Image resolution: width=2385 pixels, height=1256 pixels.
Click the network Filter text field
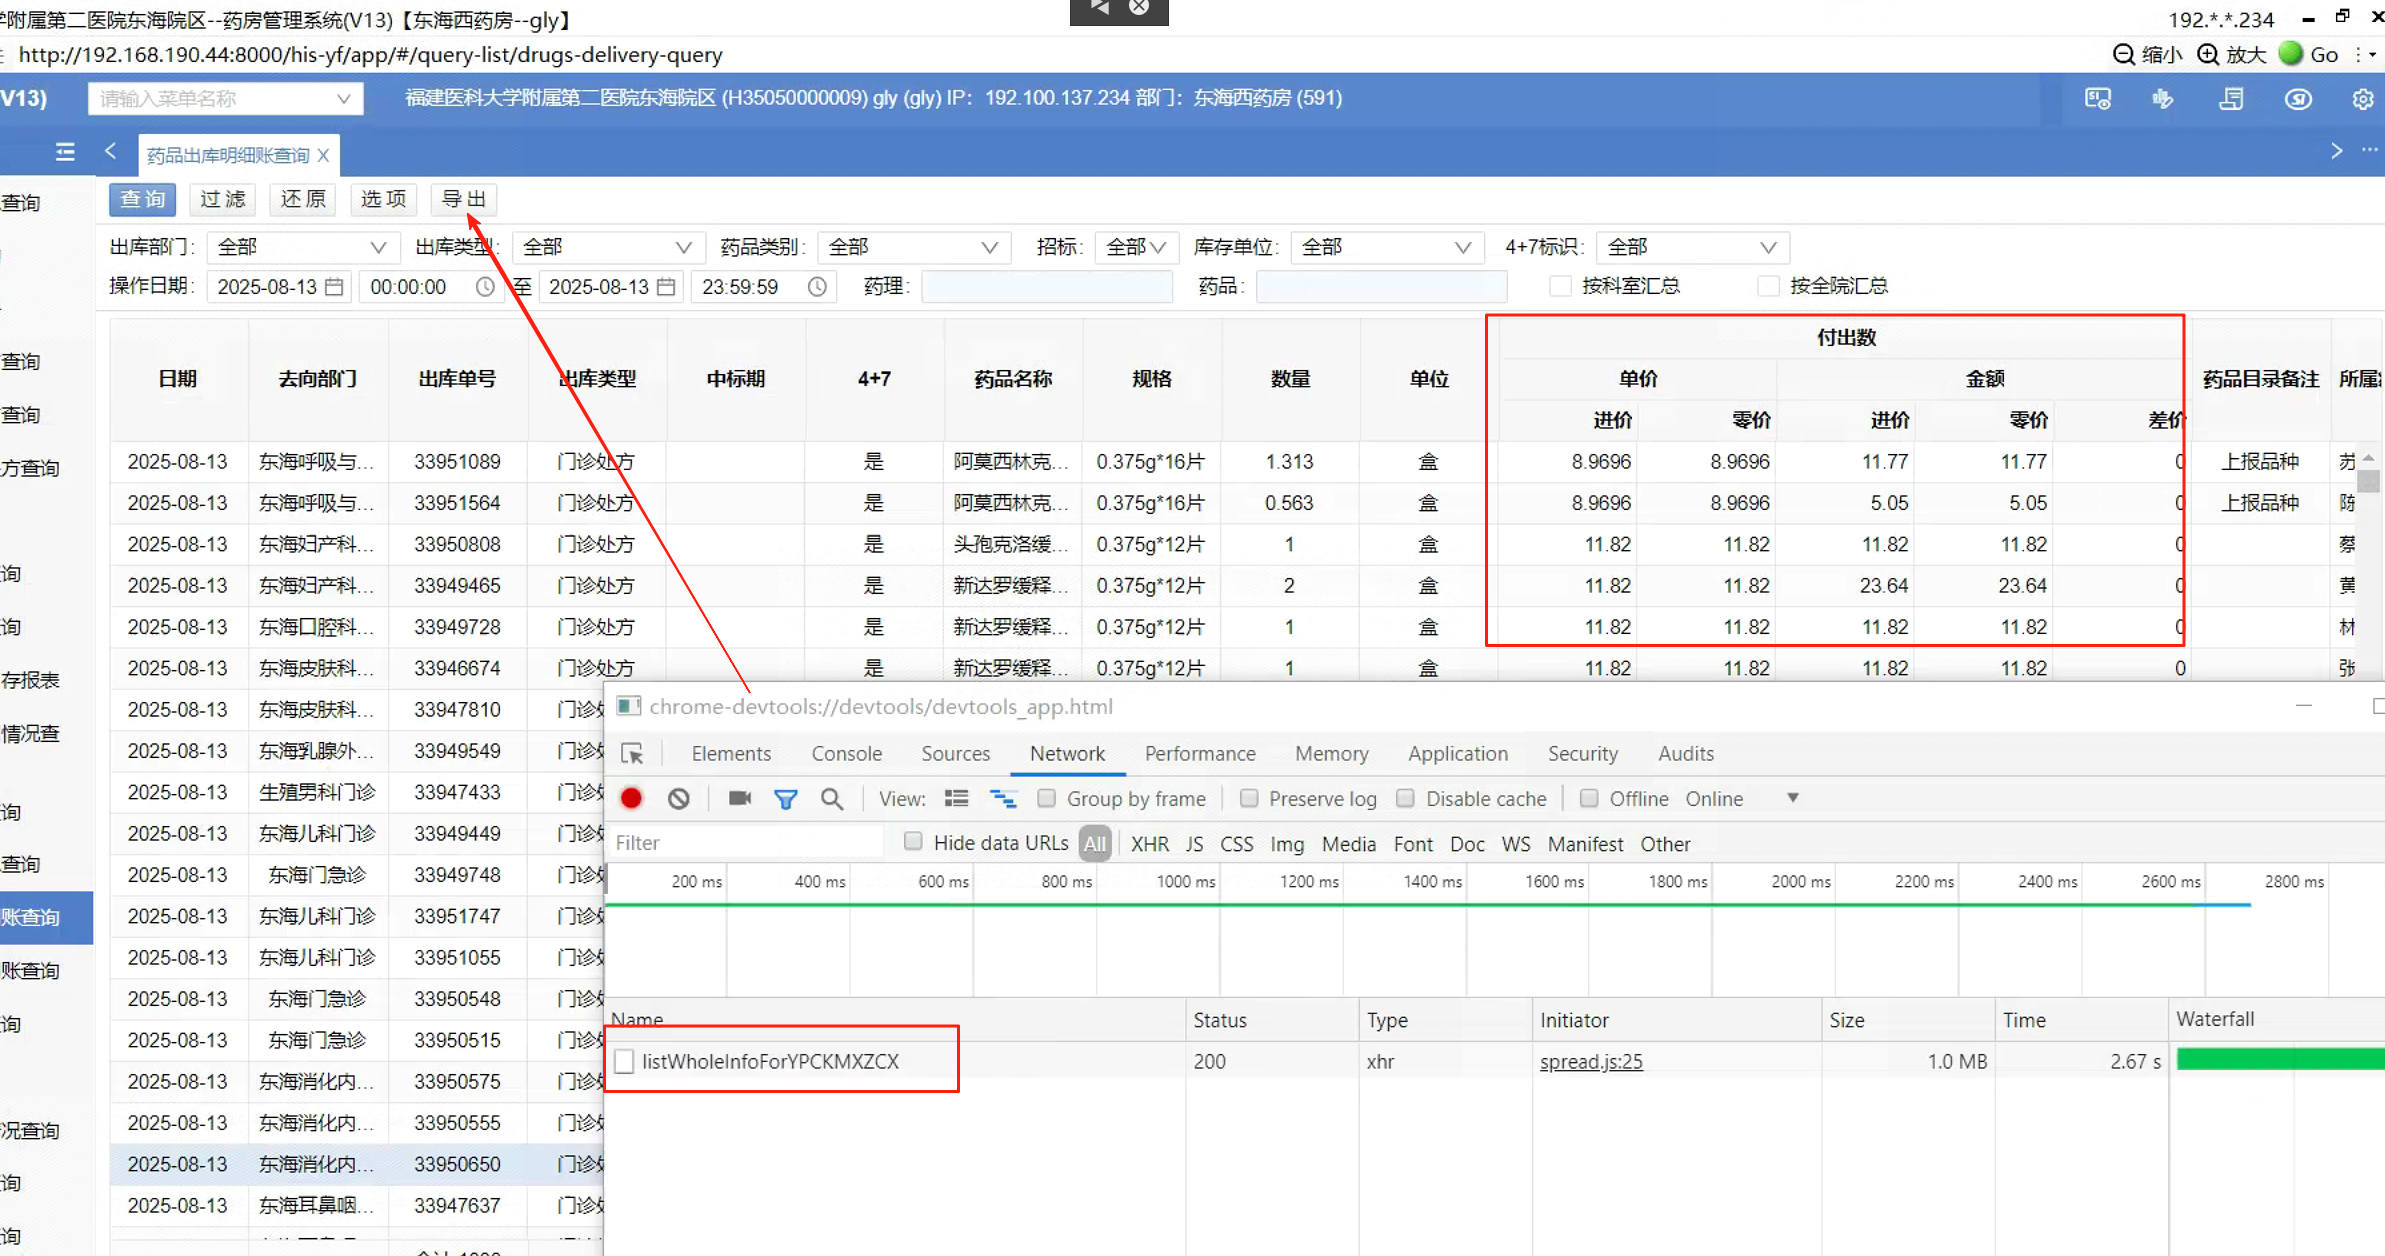point(745,843)
